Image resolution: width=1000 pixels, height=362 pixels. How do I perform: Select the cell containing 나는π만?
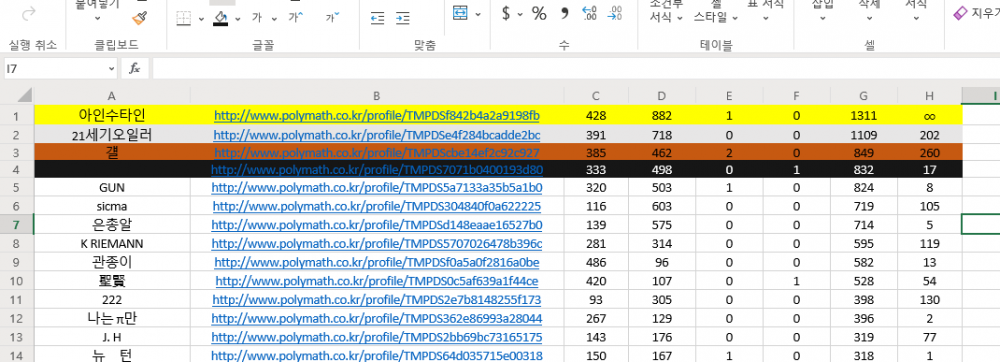point(112,318)
